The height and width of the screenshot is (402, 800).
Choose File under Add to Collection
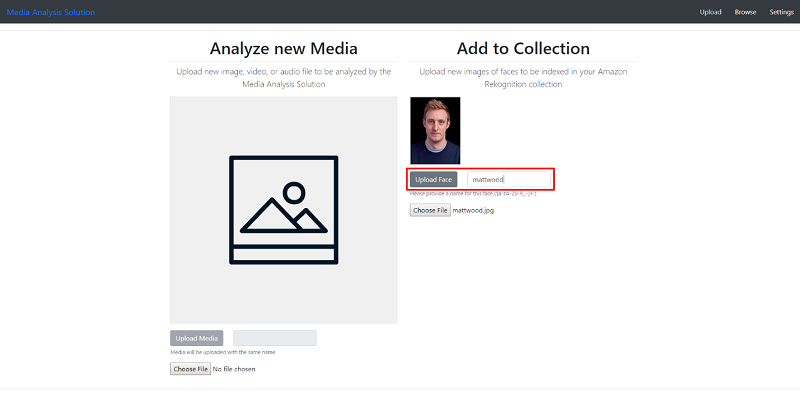[x=430, y=211]
